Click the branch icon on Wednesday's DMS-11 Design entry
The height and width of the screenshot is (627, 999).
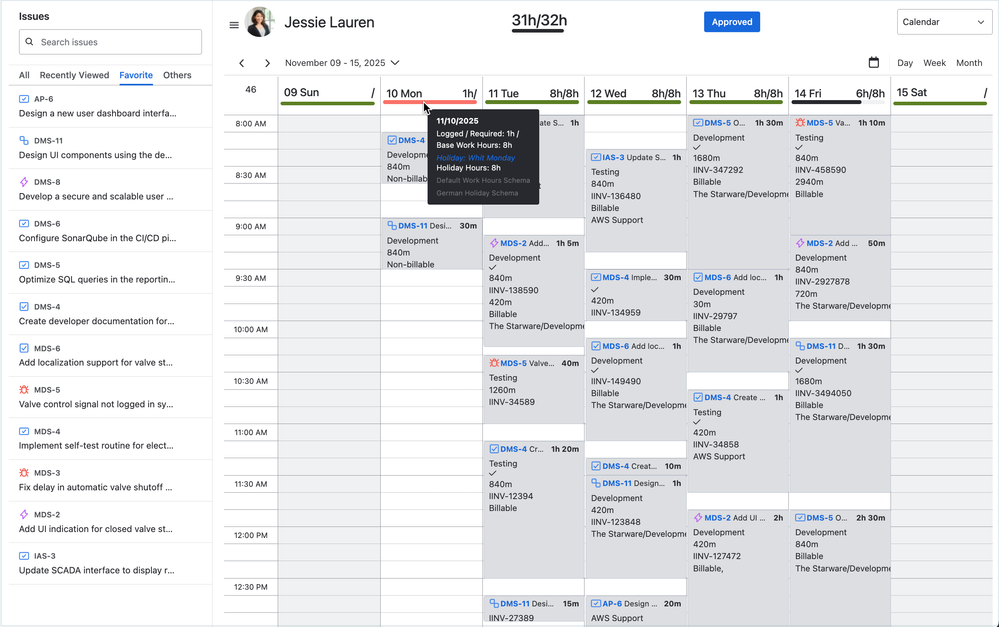597,483
